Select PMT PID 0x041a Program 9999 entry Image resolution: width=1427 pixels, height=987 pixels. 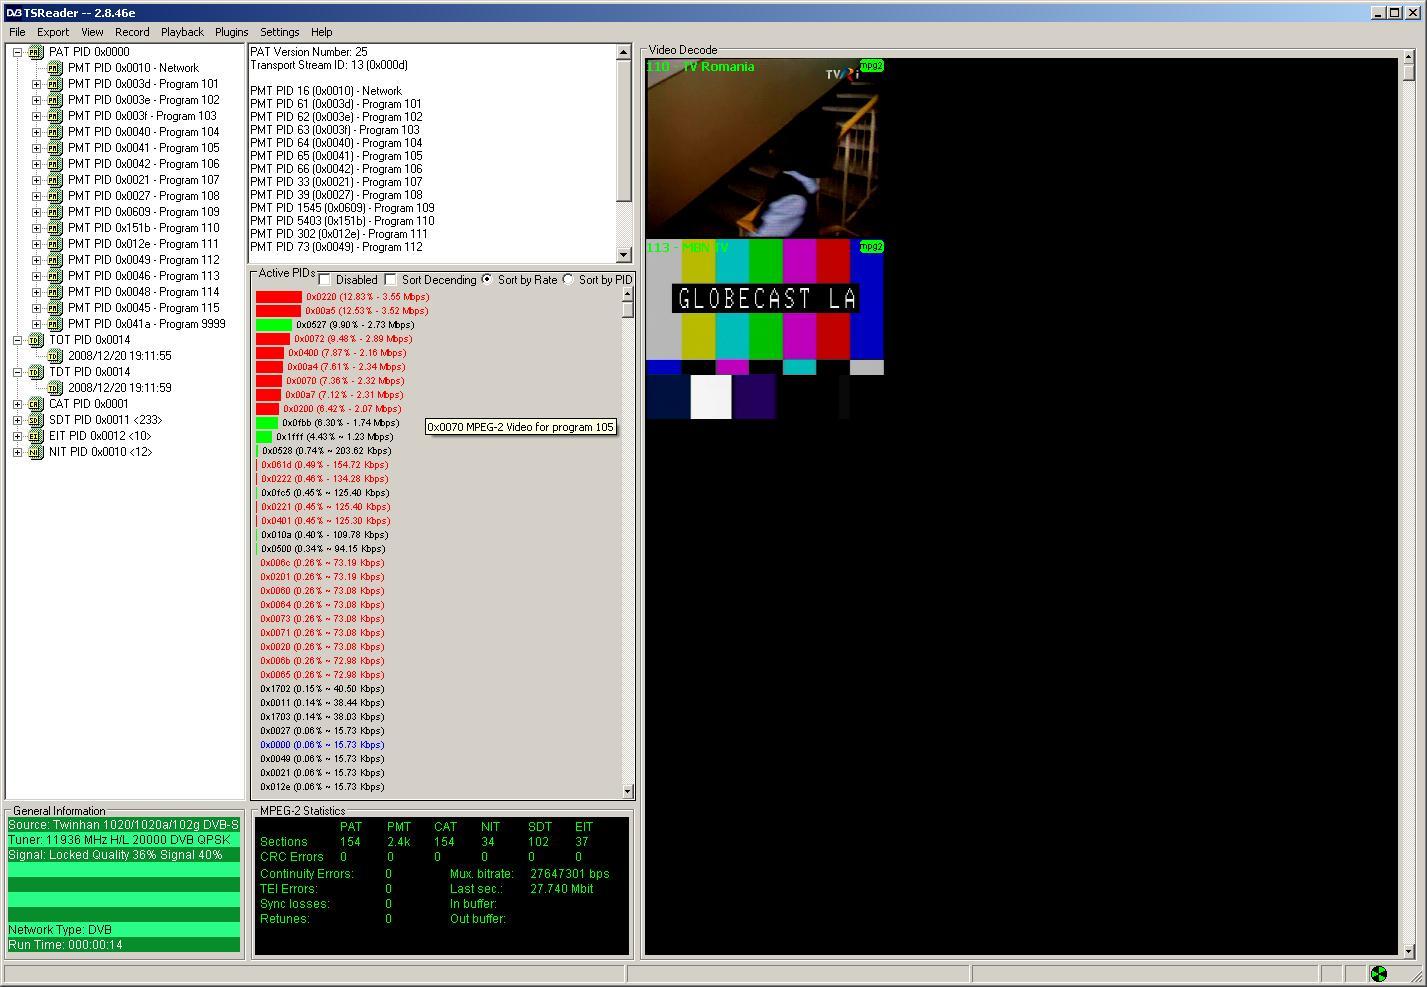click(146, 324)
